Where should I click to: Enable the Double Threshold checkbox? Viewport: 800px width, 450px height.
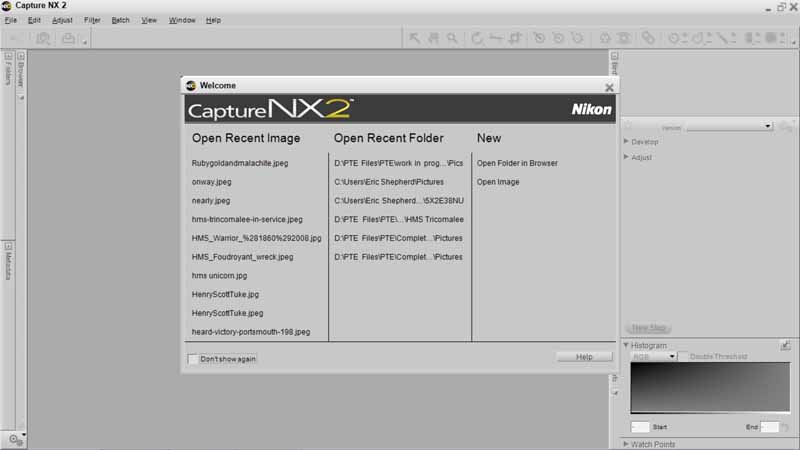[x=684, y=356]
